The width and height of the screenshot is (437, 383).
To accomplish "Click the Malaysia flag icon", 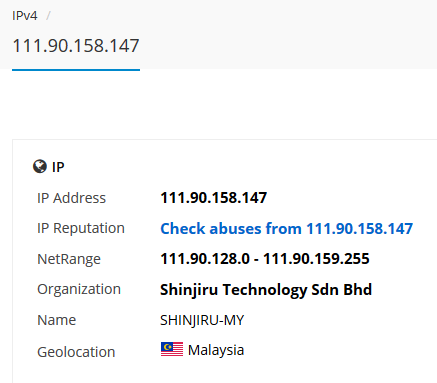I will [172, 349].
